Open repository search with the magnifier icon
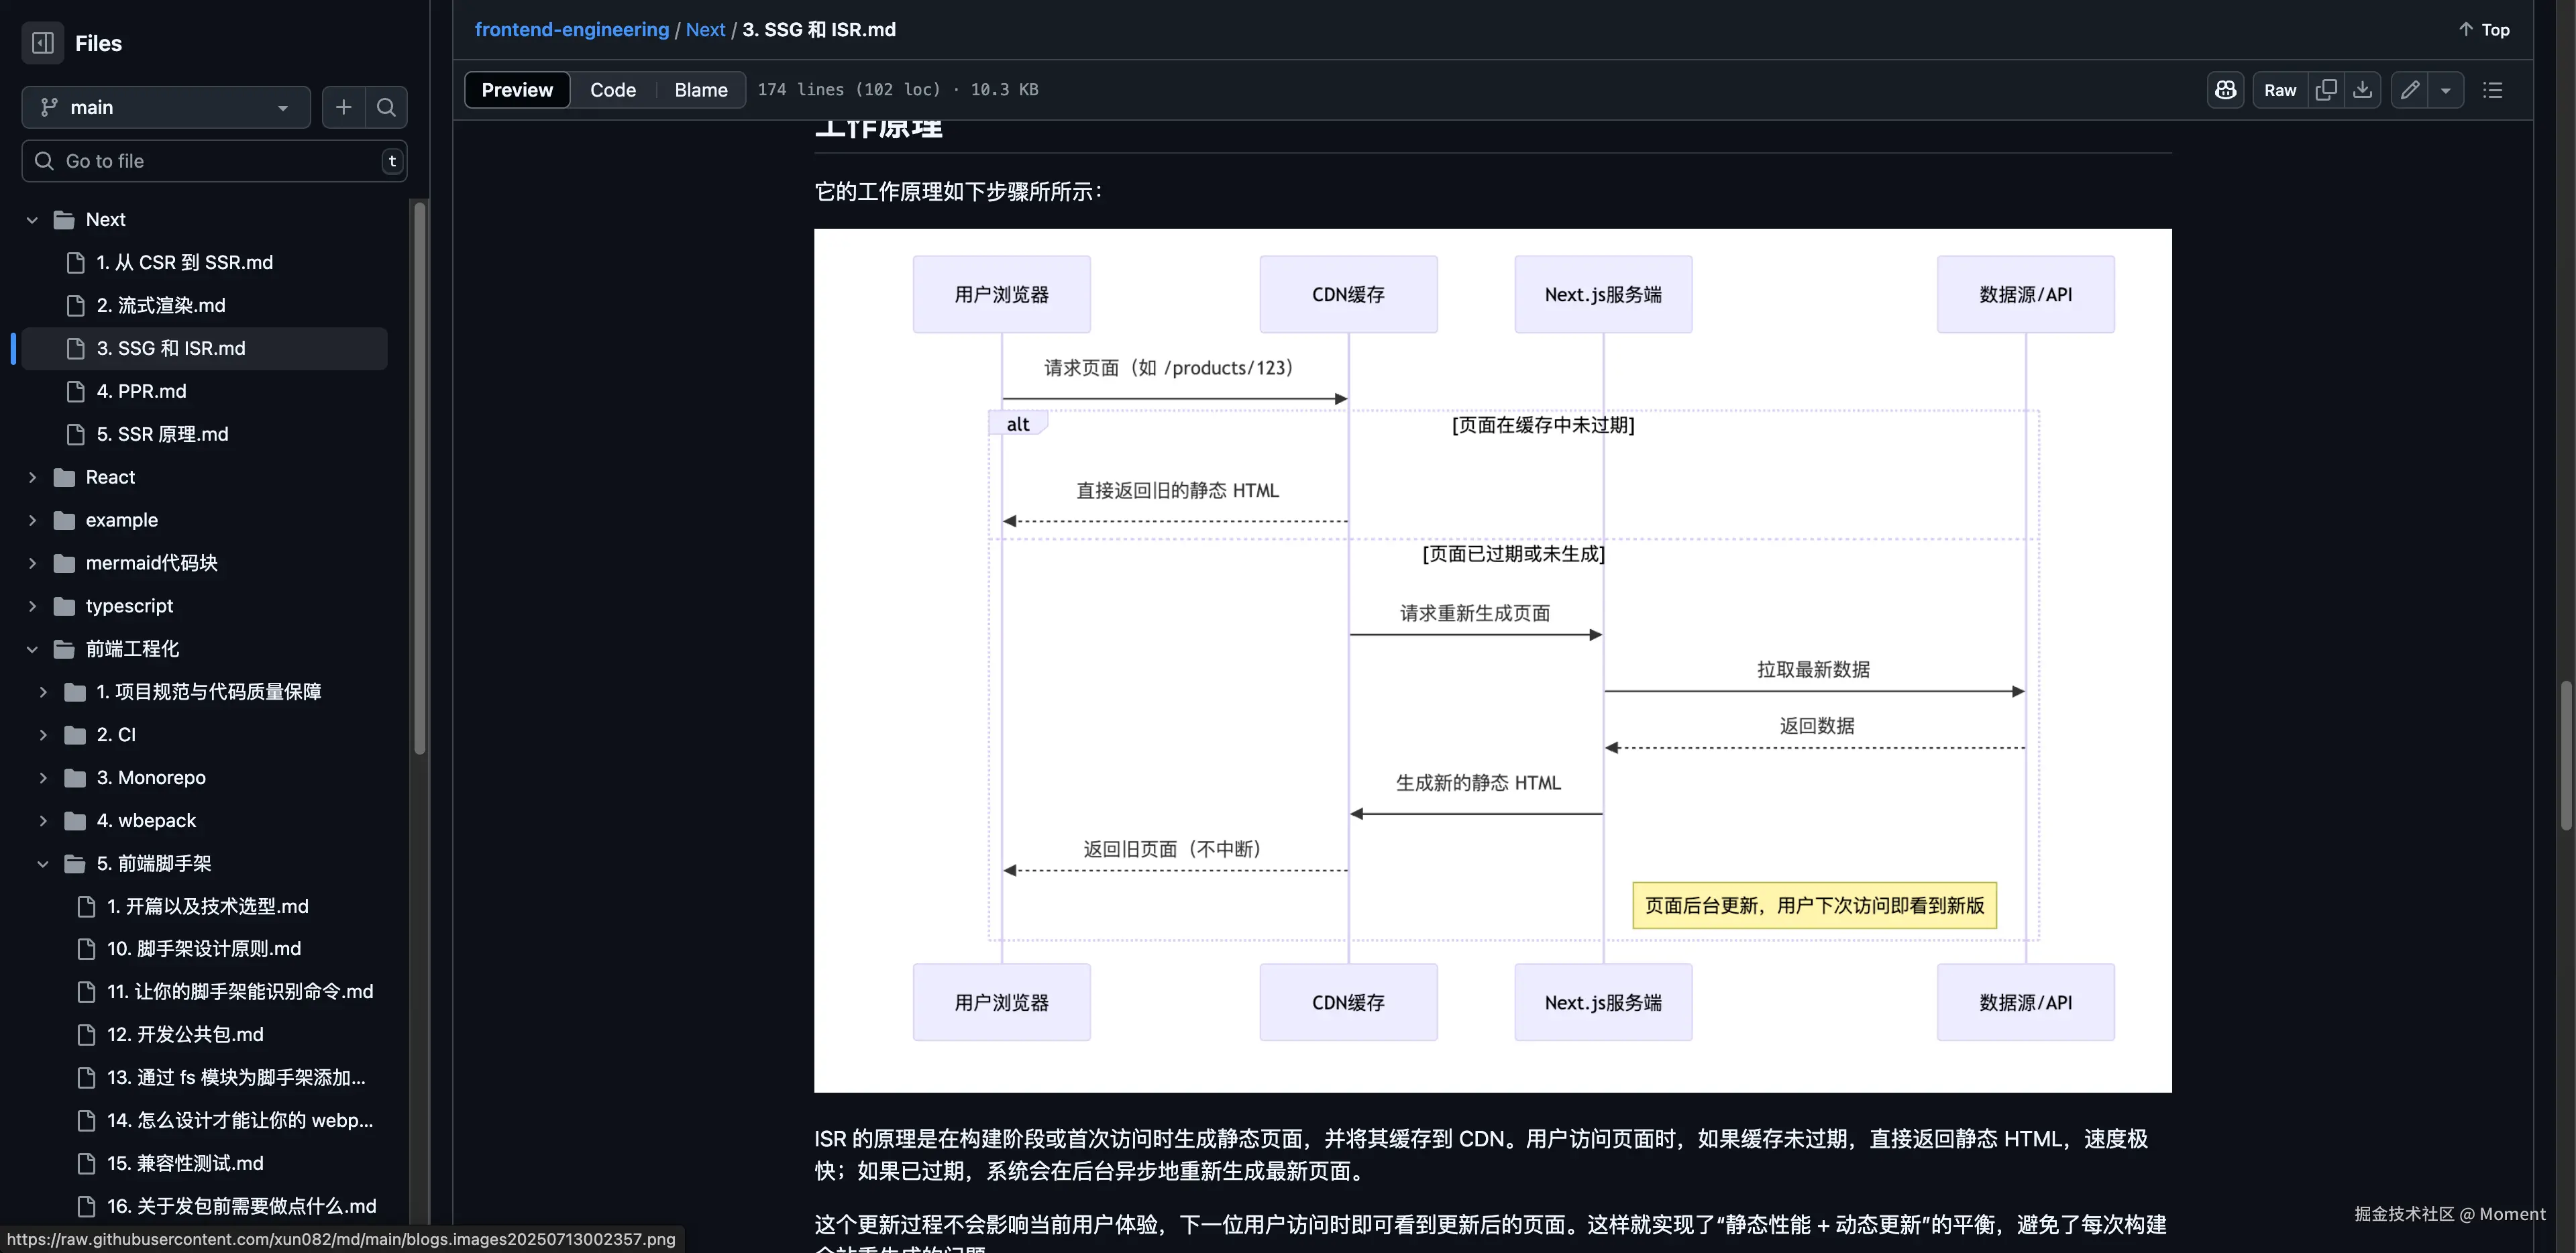2576x1253 pixels. pos(387,107)
